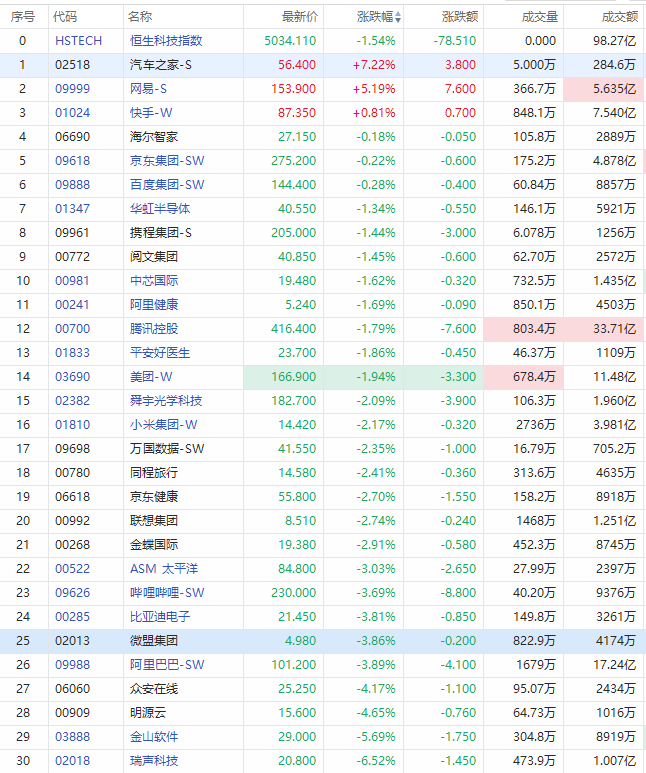Click the sort arrow beside 涨跌幅
Screen dimensions: 646x773
pos(399,17)
